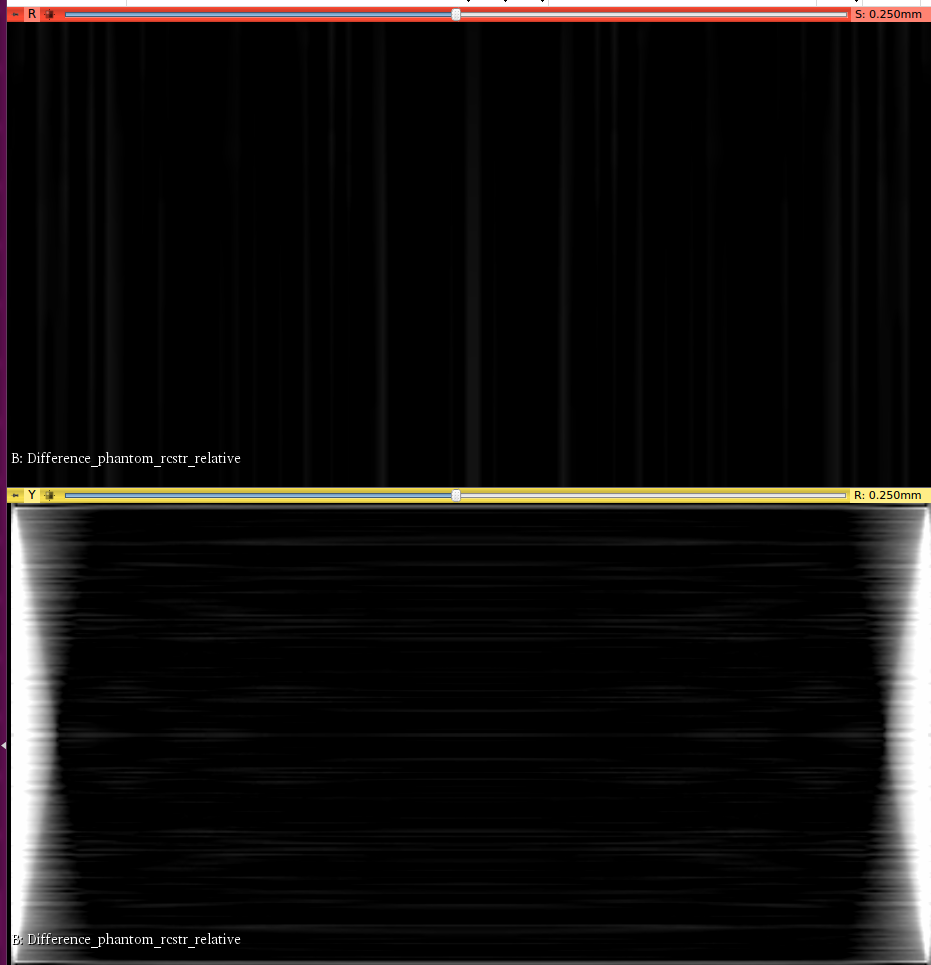This screenshot has width=931, height=965.
Task: Click the center-view icon in the Yellow slice bar
Action: point(50,495)
